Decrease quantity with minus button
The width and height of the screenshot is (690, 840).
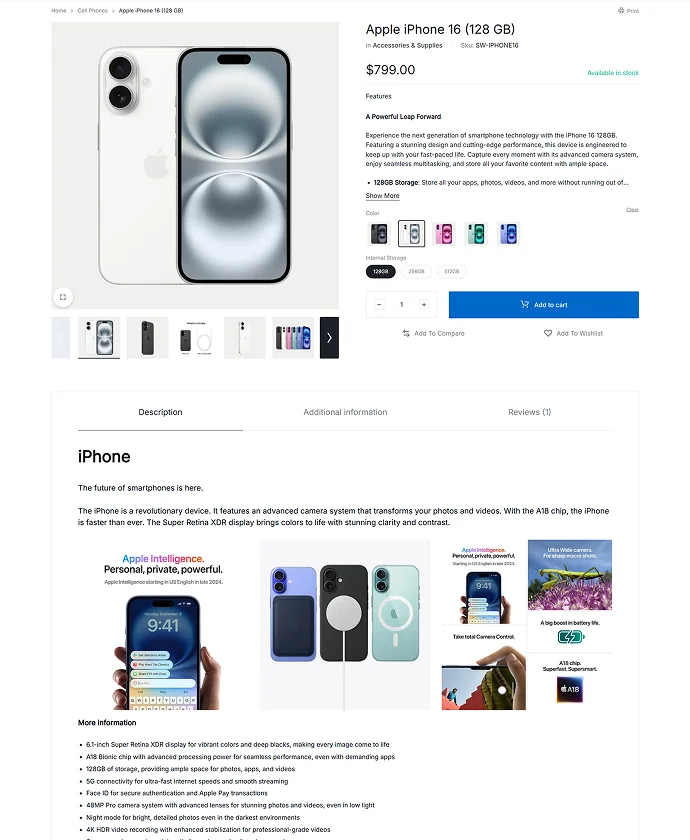tap(379, 305)
